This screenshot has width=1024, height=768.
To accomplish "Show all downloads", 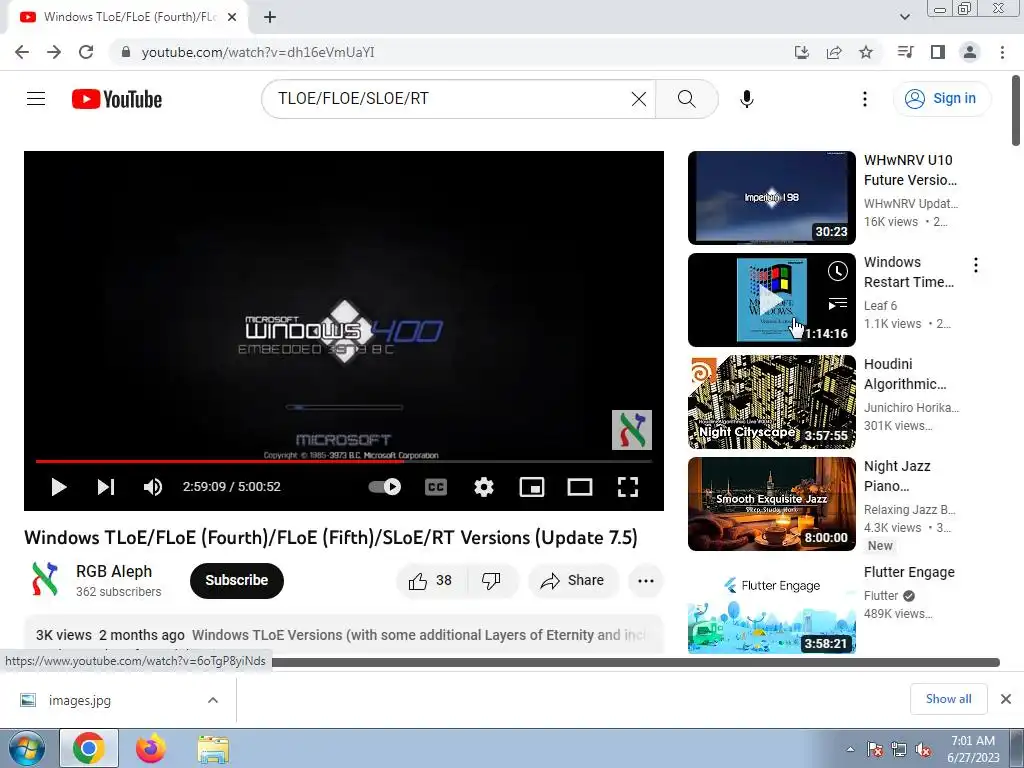I will point(948,699).
